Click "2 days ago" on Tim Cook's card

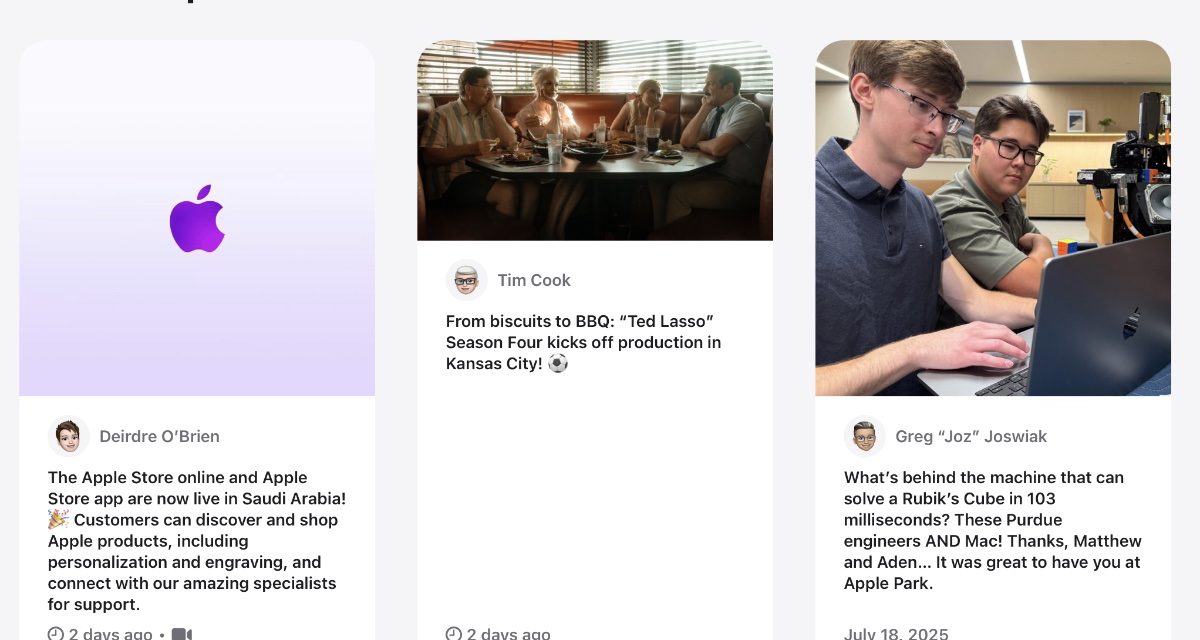click(508, 634)
